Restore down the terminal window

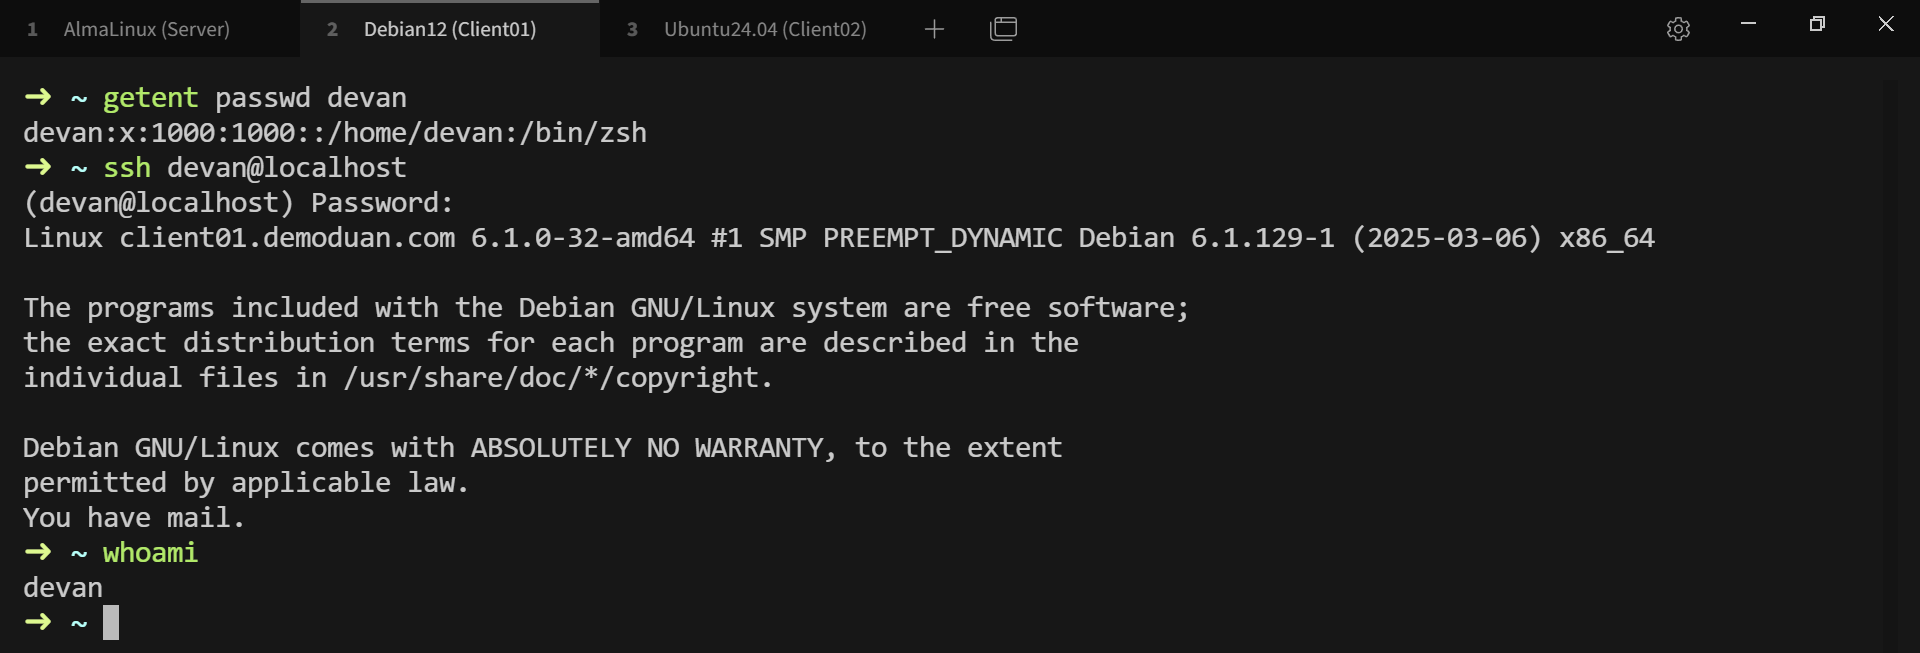[x=1817, y=24]
